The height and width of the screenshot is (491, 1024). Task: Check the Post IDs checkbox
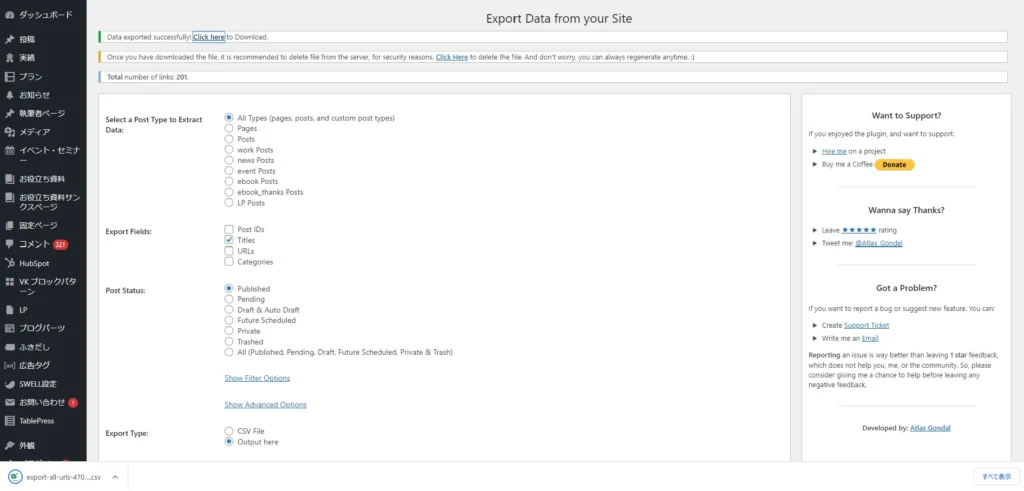pos(229,229)
